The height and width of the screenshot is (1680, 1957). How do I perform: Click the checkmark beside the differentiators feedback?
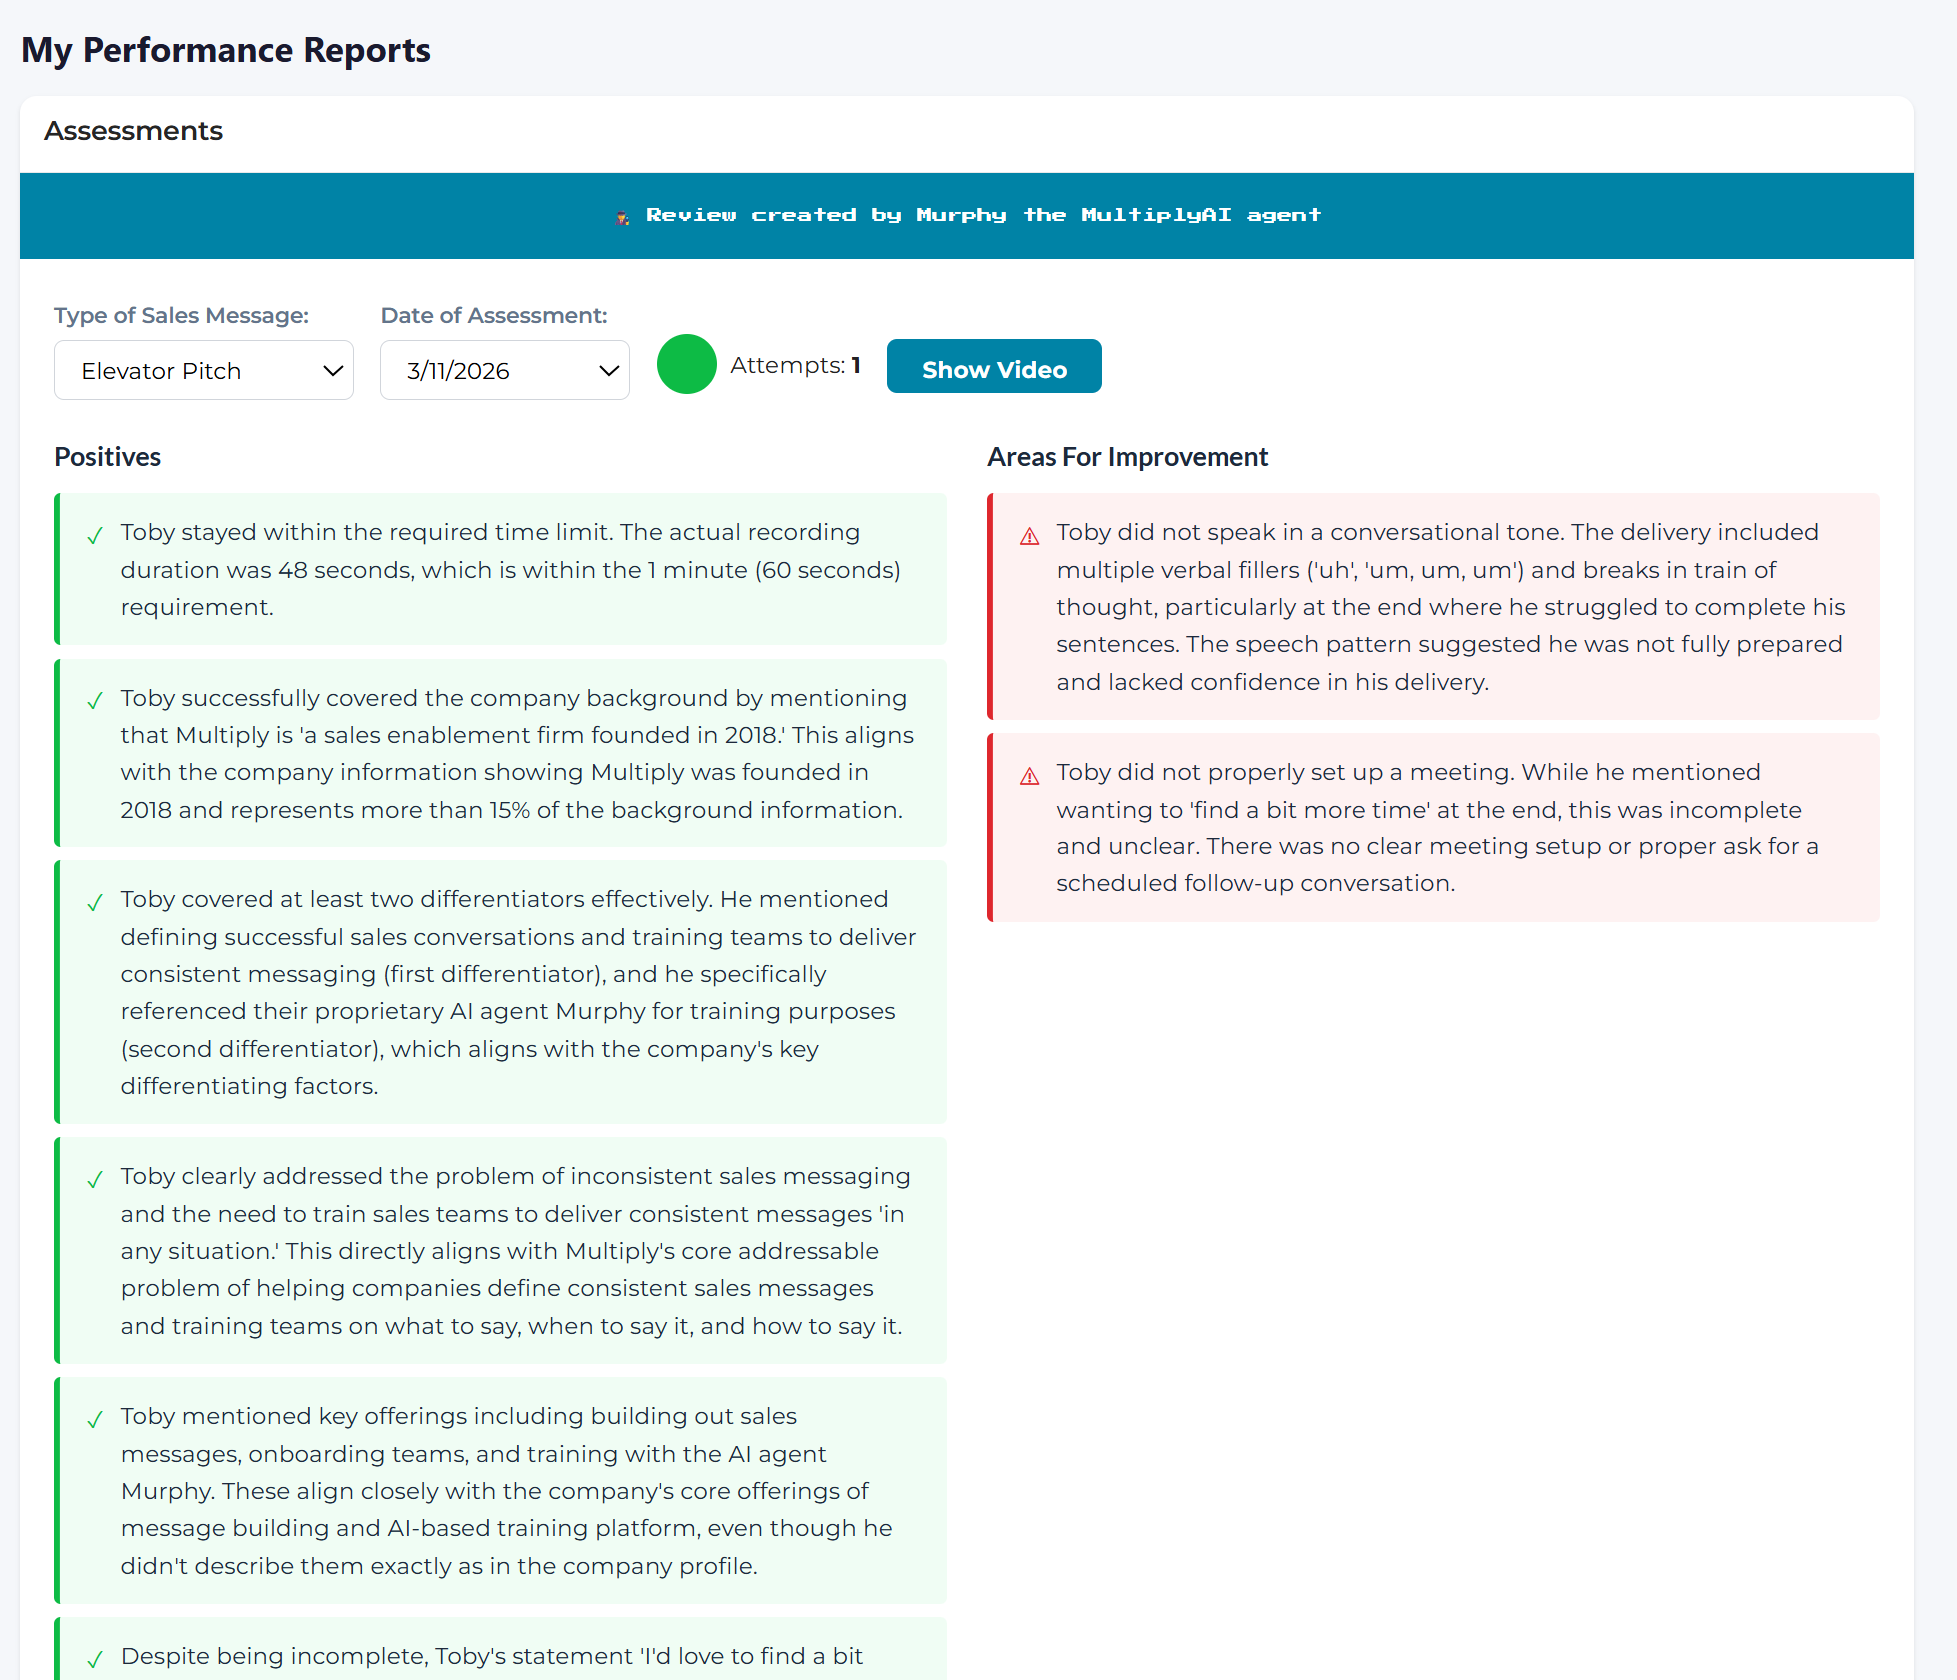95,902
